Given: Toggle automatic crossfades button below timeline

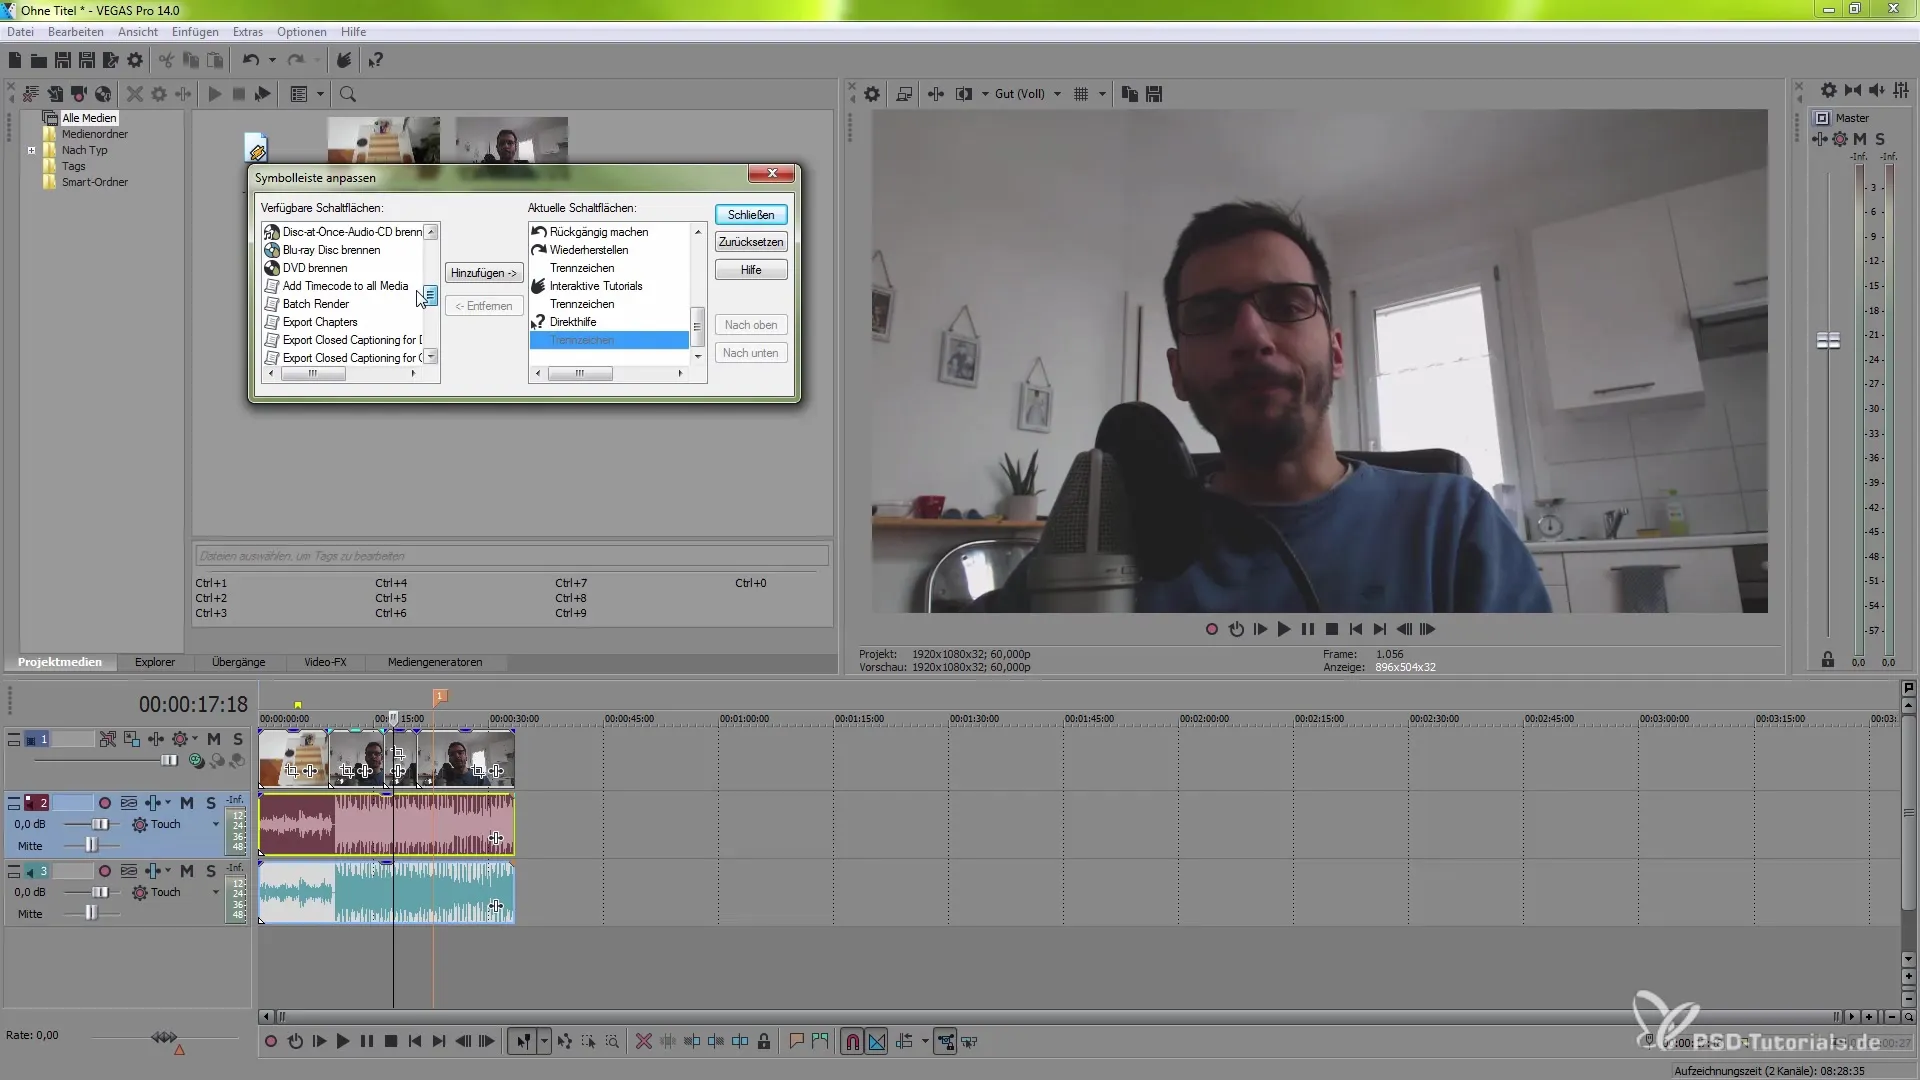Looking at the screenshot, I should pyautogui.click(x=876, y=1042).
